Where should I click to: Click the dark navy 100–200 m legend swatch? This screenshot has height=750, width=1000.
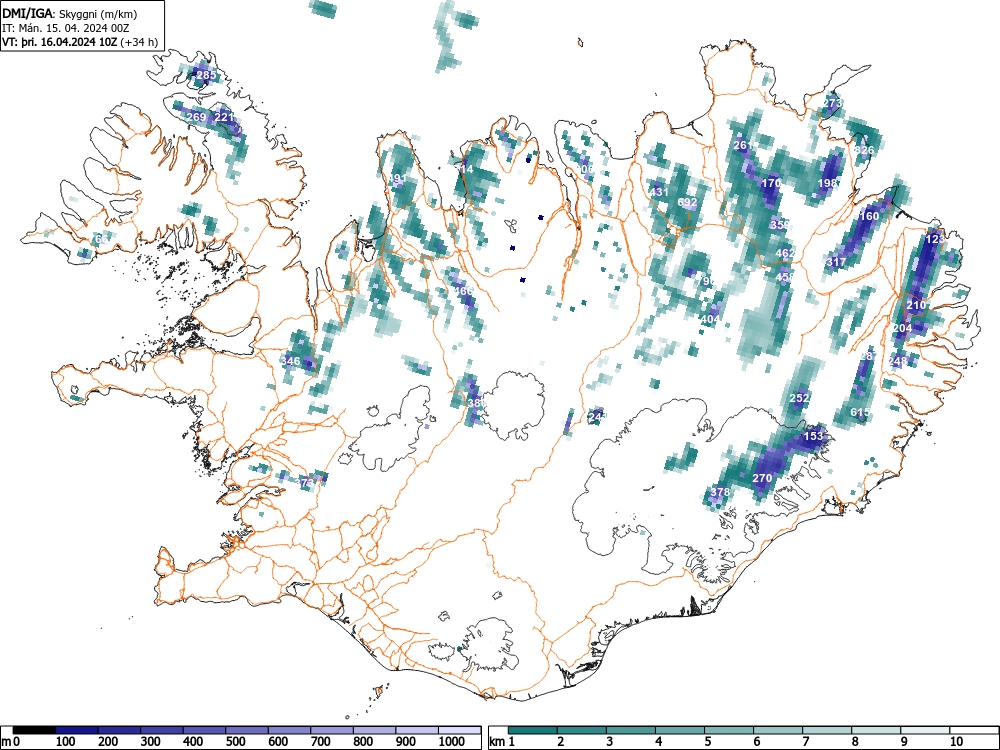point(77,730)
